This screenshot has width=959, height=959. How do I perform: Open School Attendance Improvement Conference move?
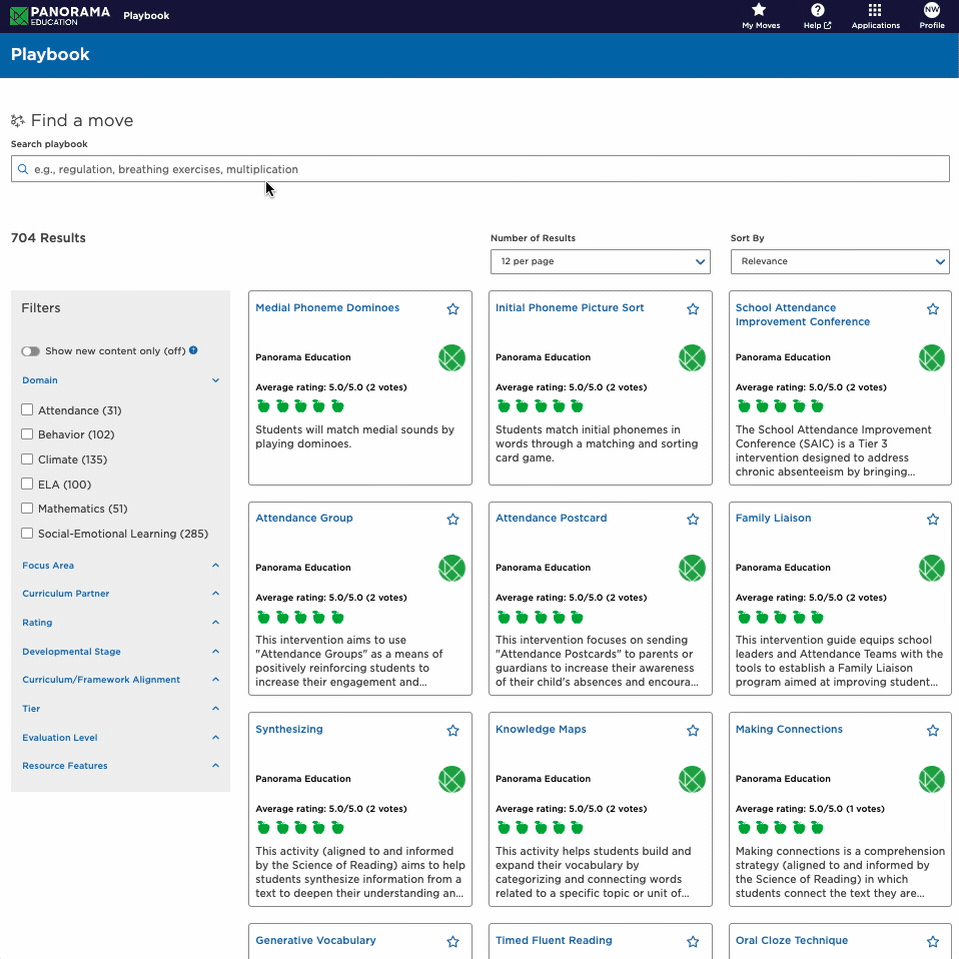click(x=802, y=314)
